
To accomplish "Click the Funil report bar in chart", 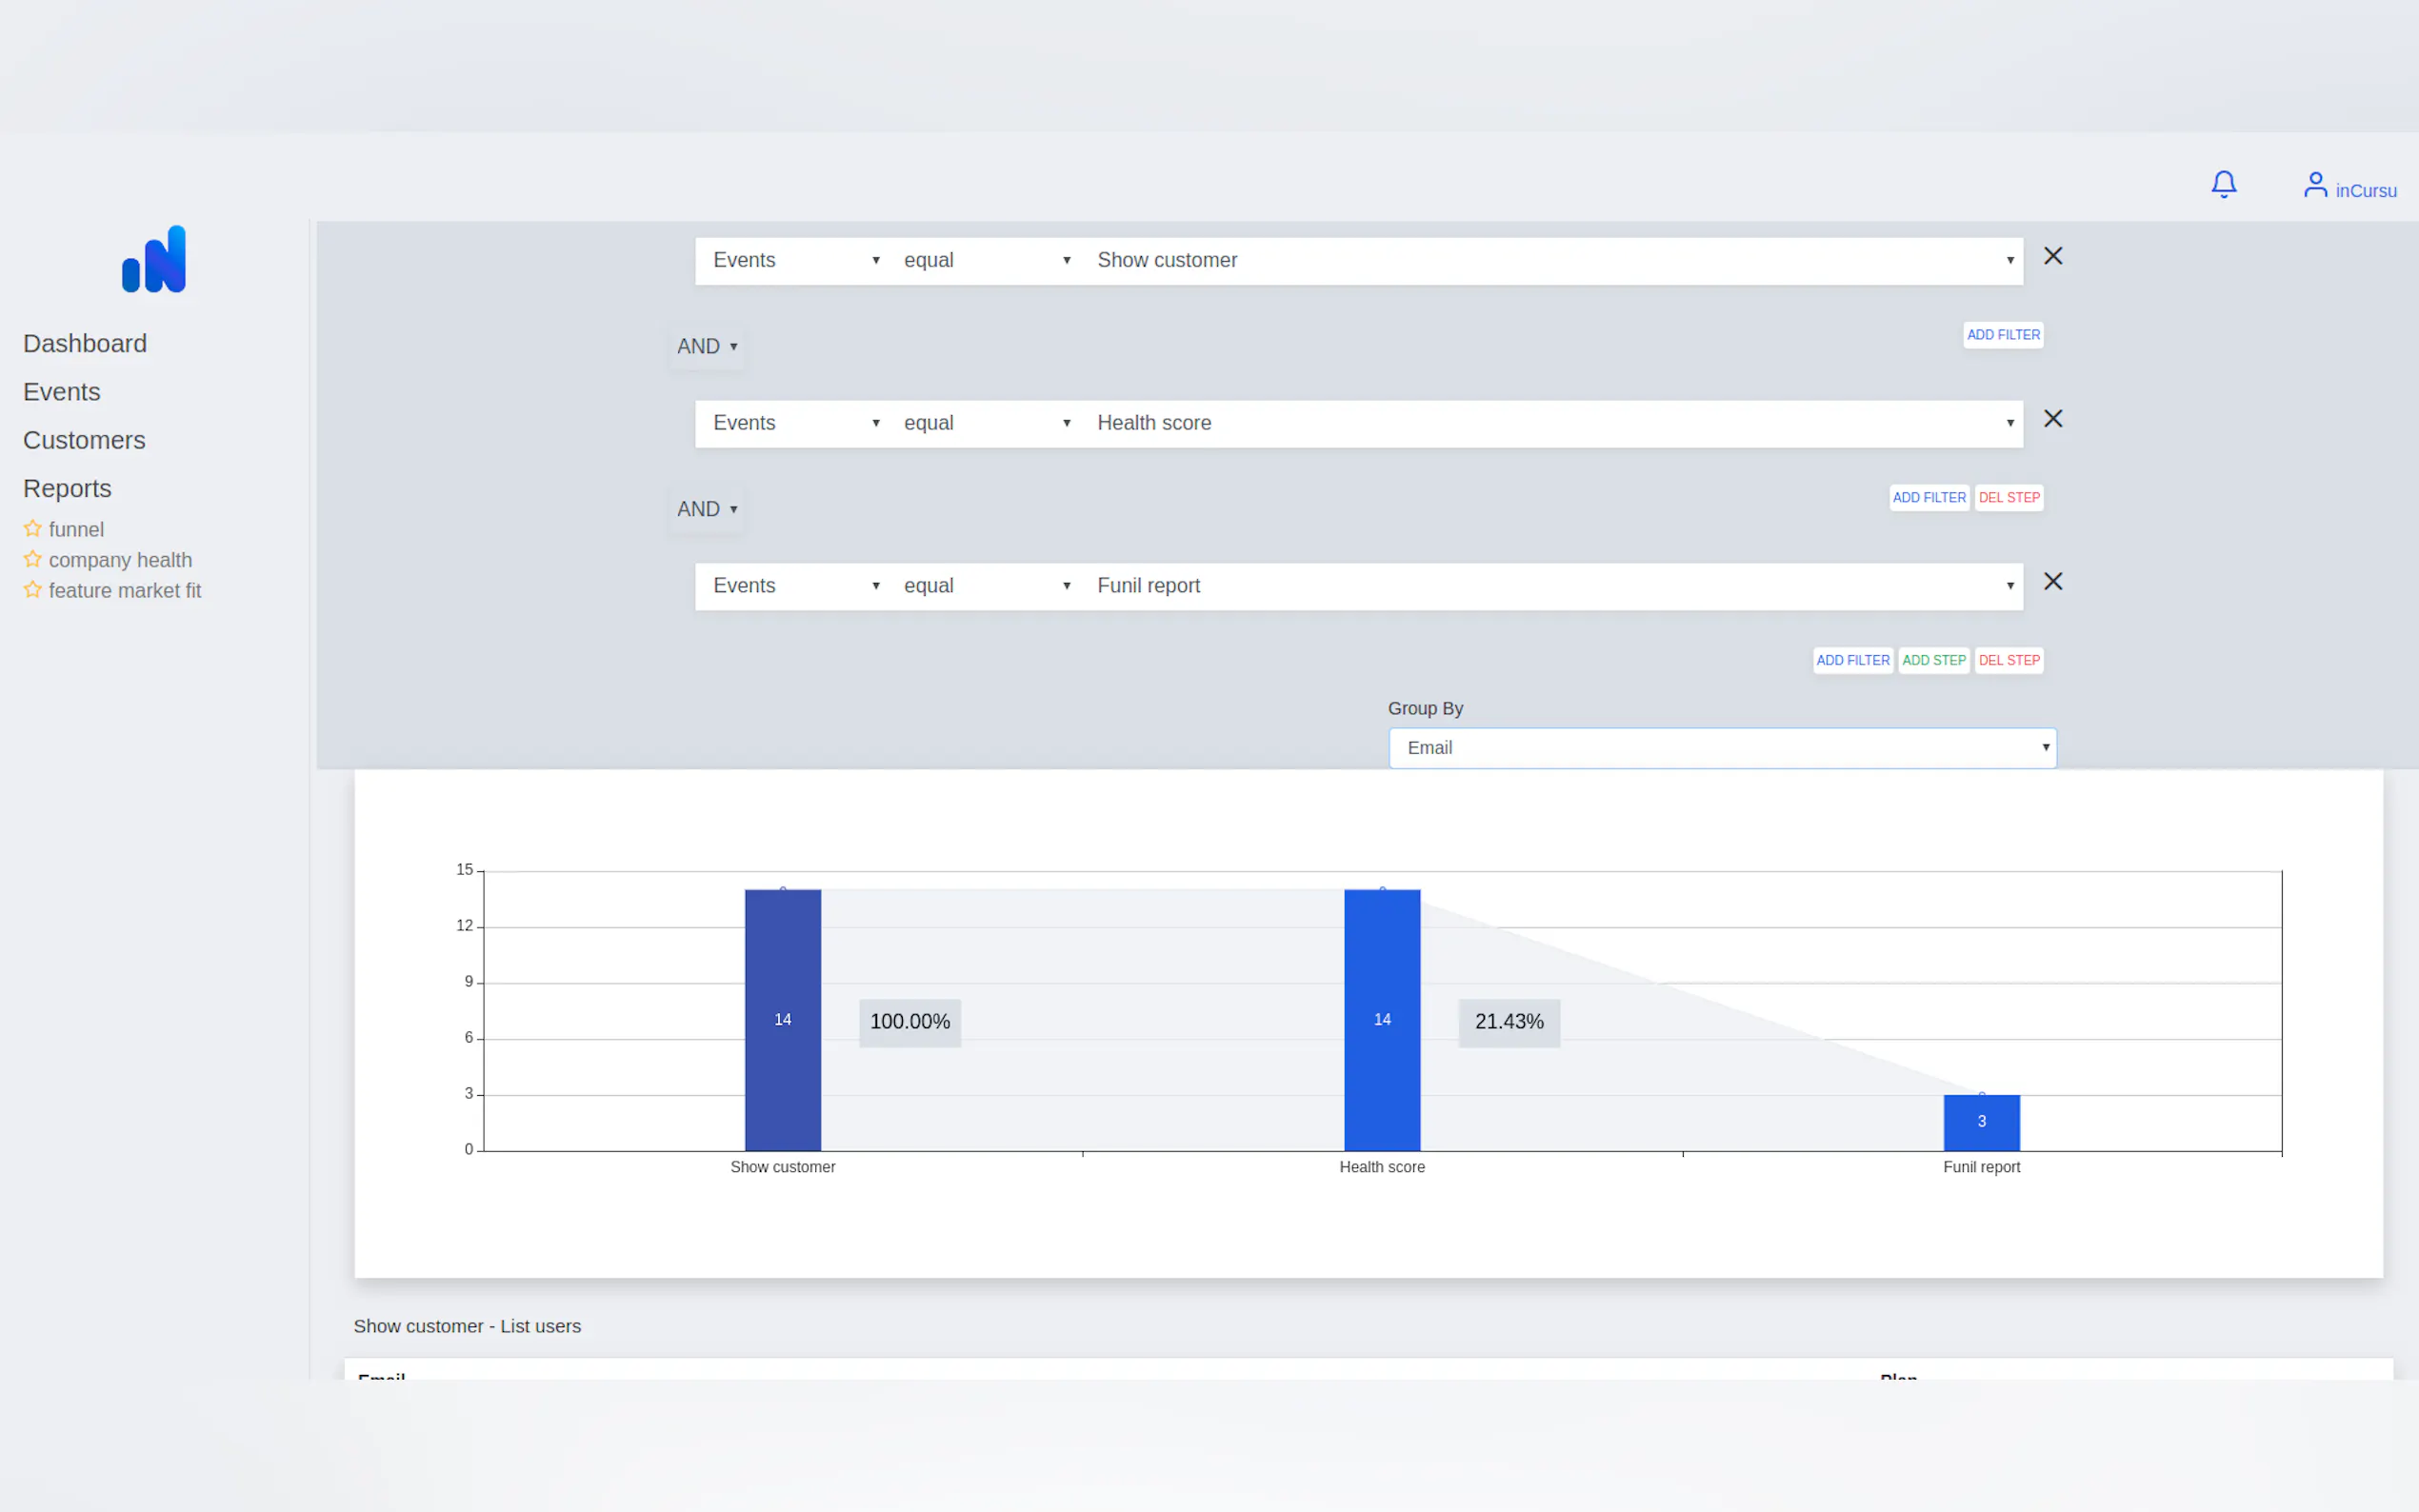I will tap(1981, 1122).
